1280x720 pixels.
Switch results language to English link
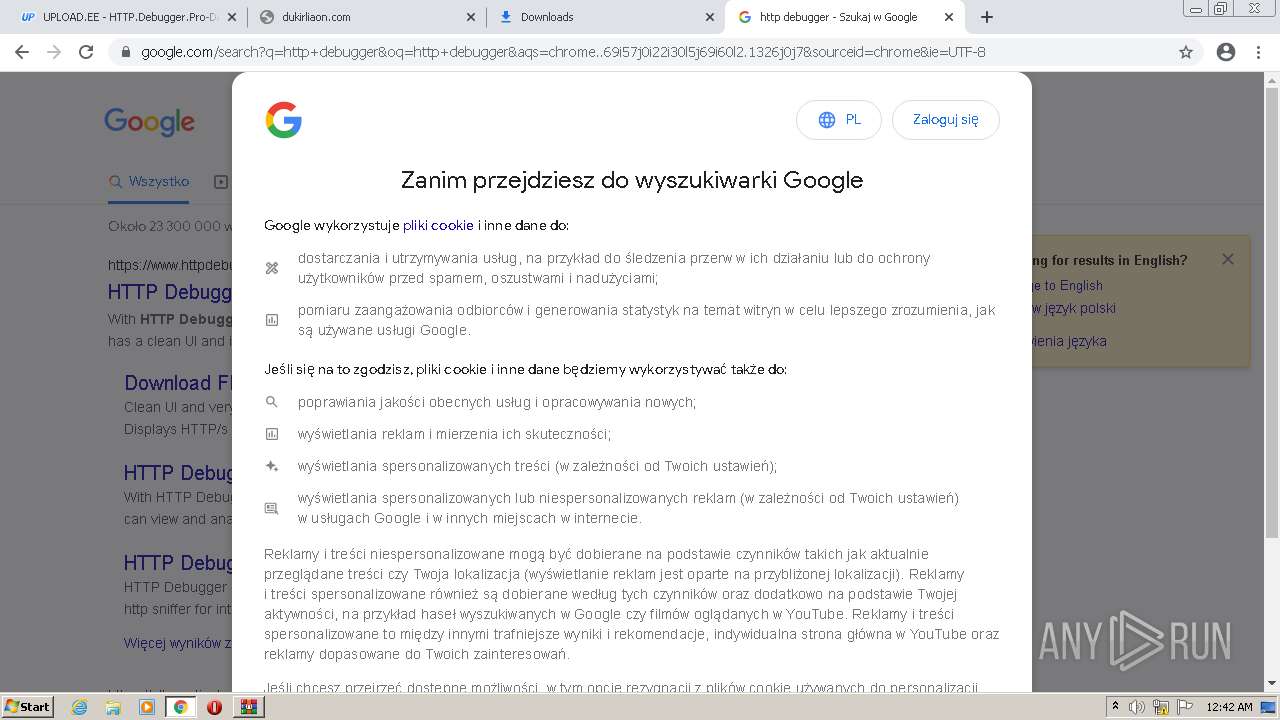pyautogui.click(x=1067, y=286)
